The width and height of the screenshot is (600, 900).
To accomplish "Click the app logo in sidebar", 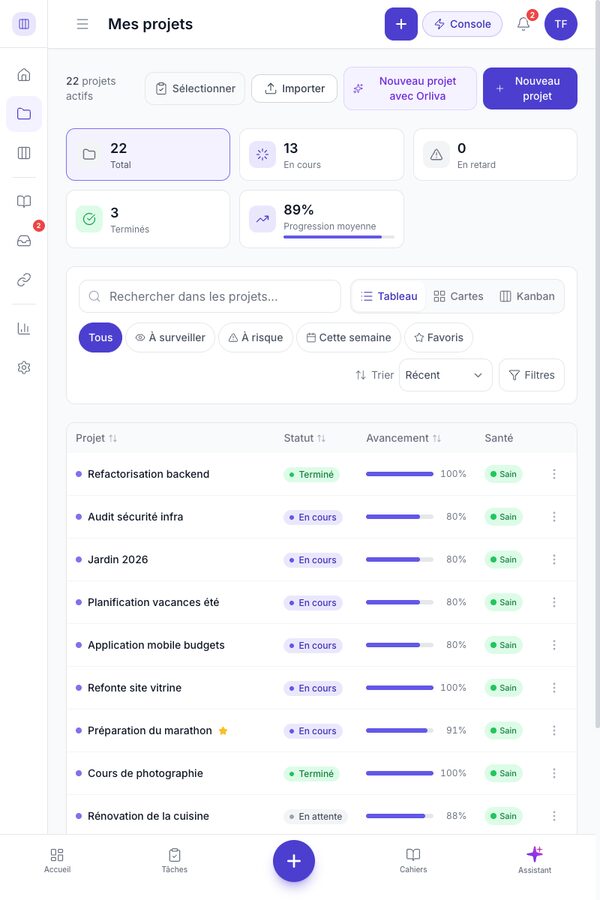I will click(x=24, y=24).
